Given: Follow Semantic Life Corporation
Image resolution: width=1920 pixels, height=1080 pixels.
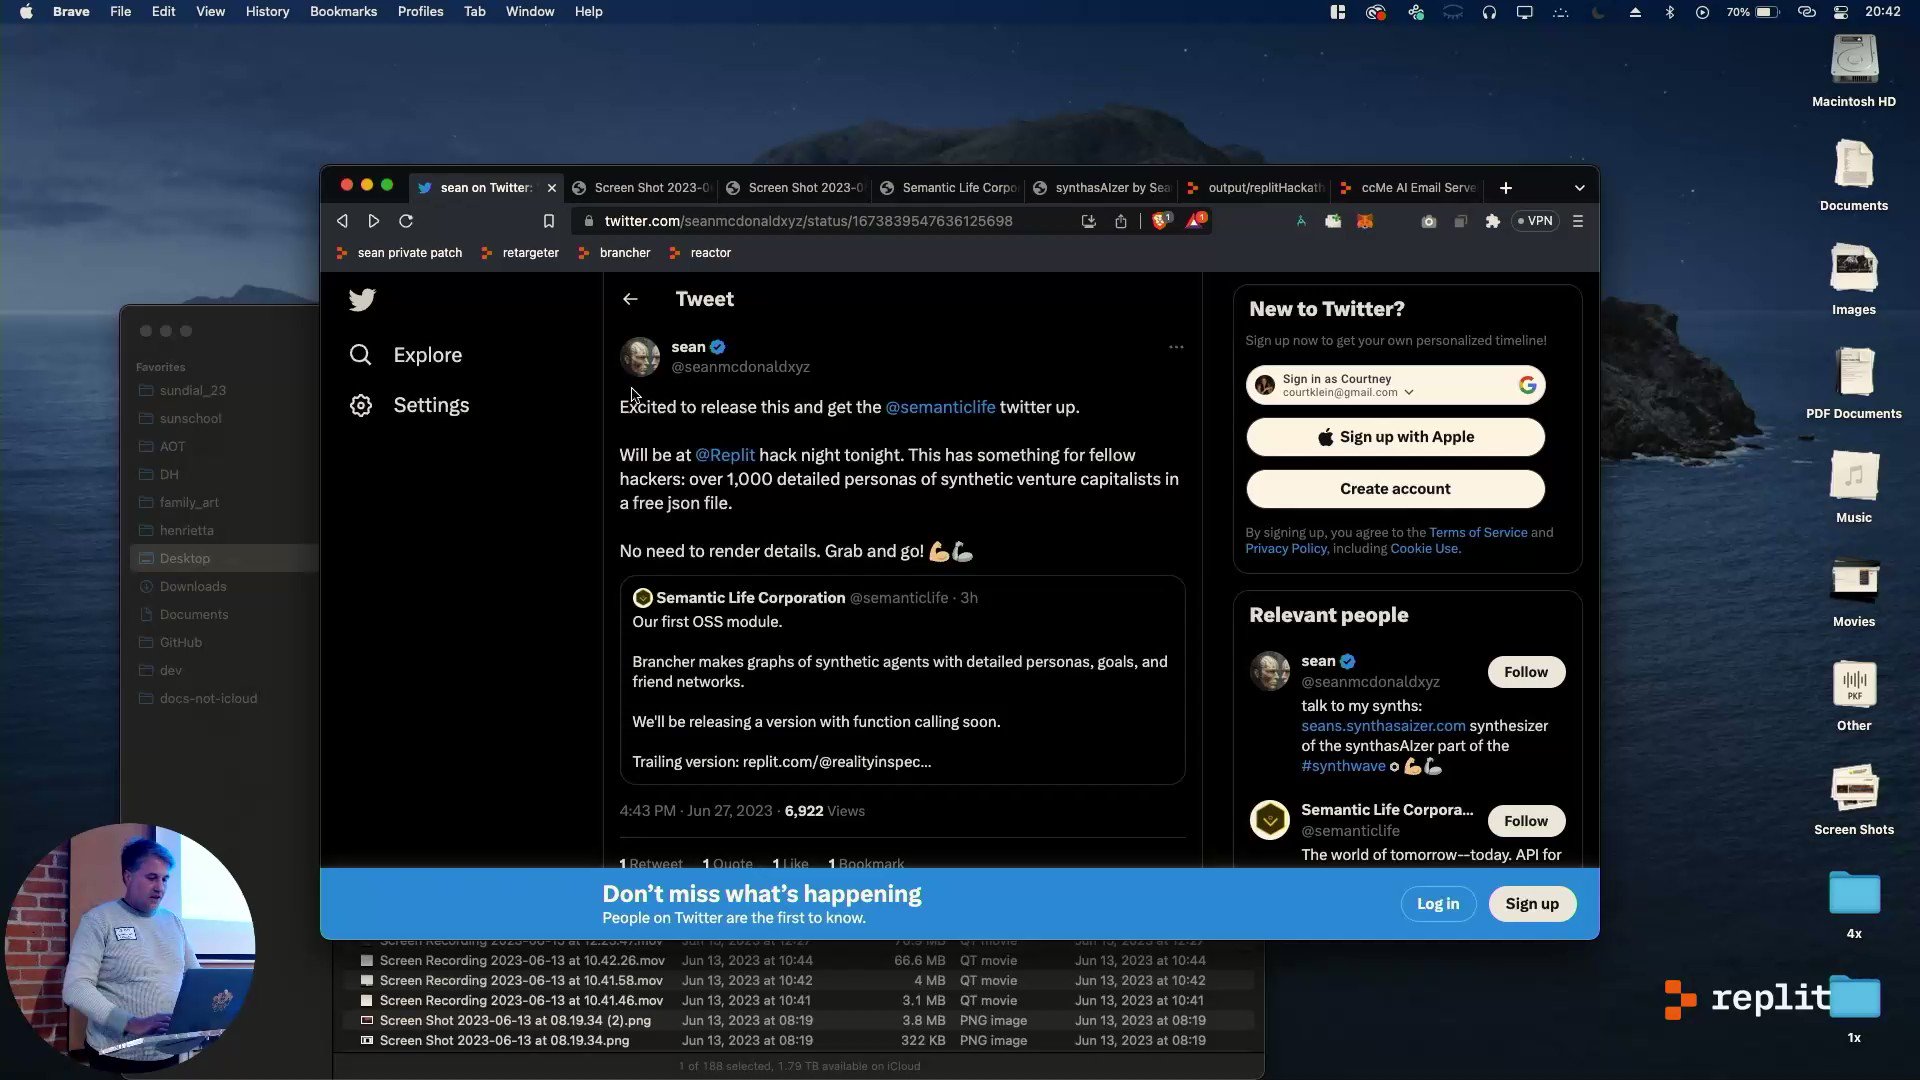Looking at the screenshot, I should (1526, 821).
